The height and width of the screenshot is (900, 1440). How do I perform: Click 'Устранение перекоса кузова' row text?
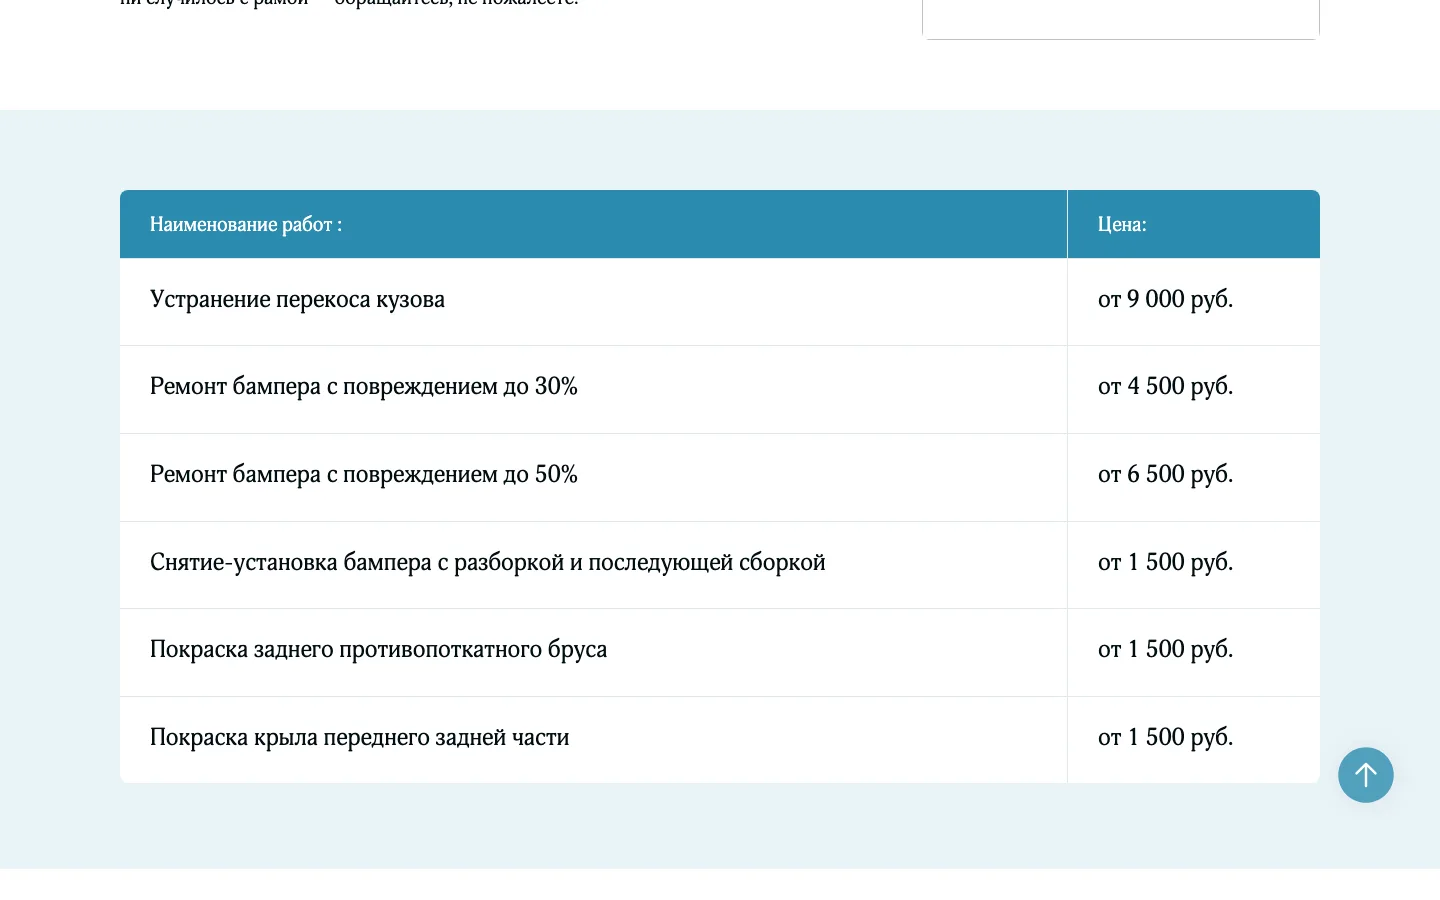click(297, 300)
